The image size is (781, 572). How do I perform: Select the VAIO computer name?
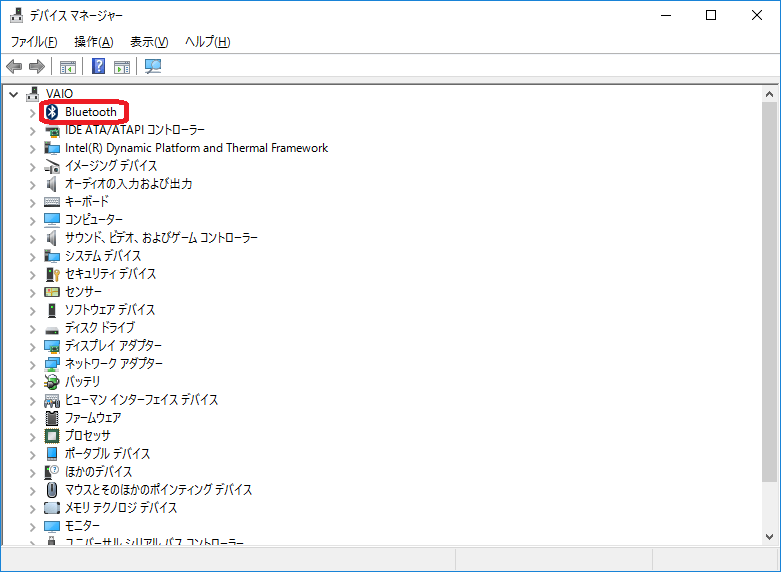coord(59,94)
